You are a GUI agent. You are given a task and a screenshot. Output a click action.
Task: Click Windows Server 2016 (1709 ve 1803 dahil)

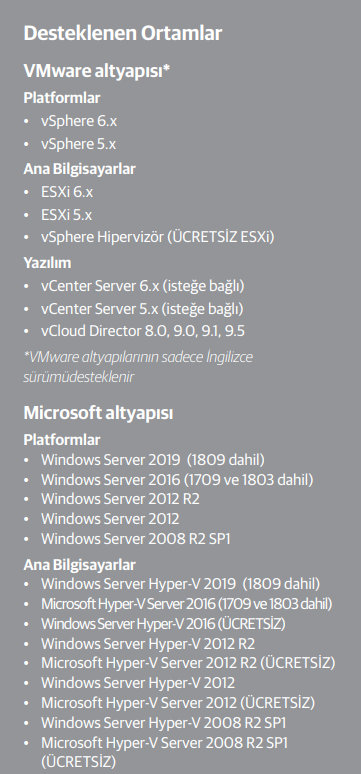[x=177, y=479]
